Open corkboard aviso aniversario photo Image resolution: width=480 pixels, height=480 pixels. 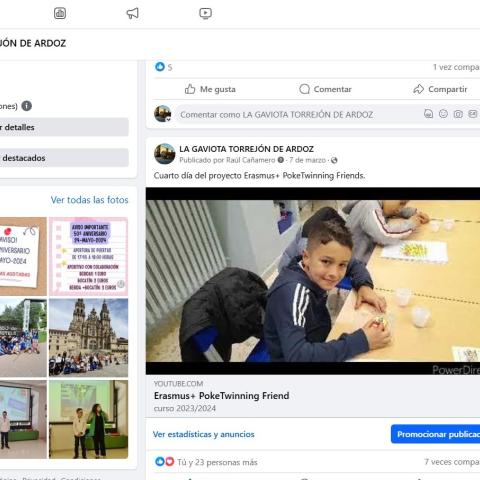coord(23,256)
